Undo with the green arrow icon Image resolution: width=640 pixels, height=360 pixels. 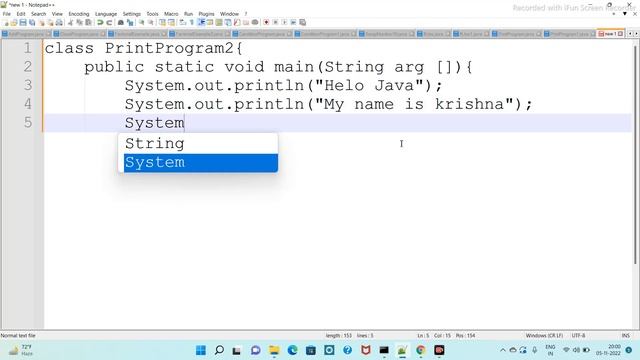[100, 22]
